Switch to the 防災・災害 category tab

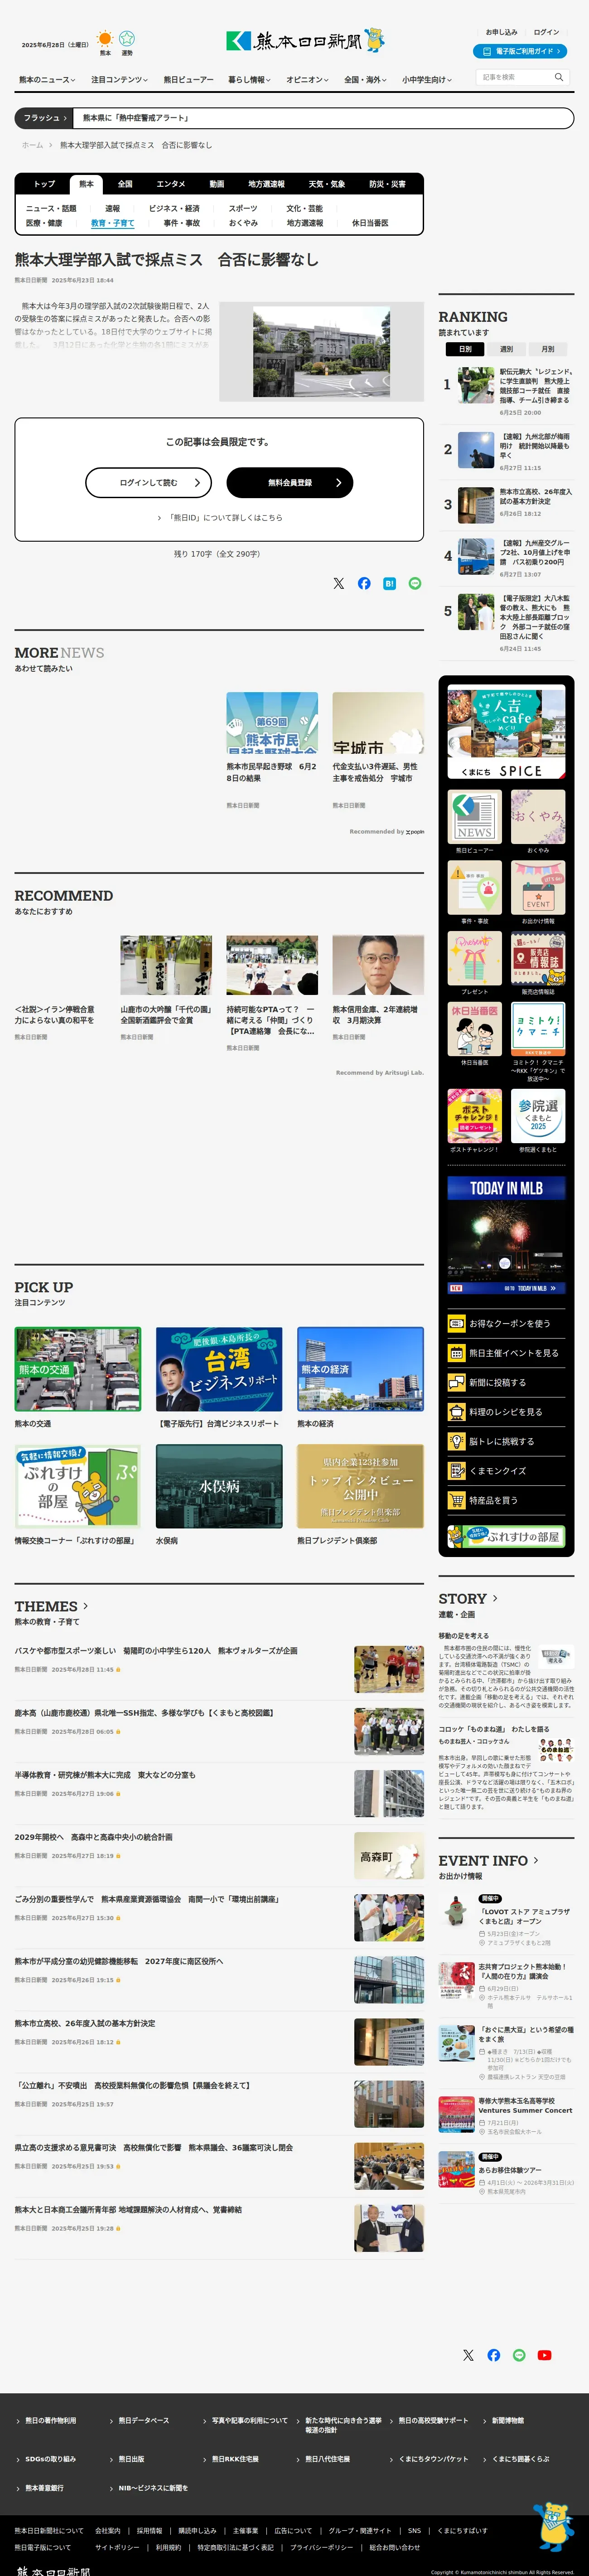click(387, 184)
